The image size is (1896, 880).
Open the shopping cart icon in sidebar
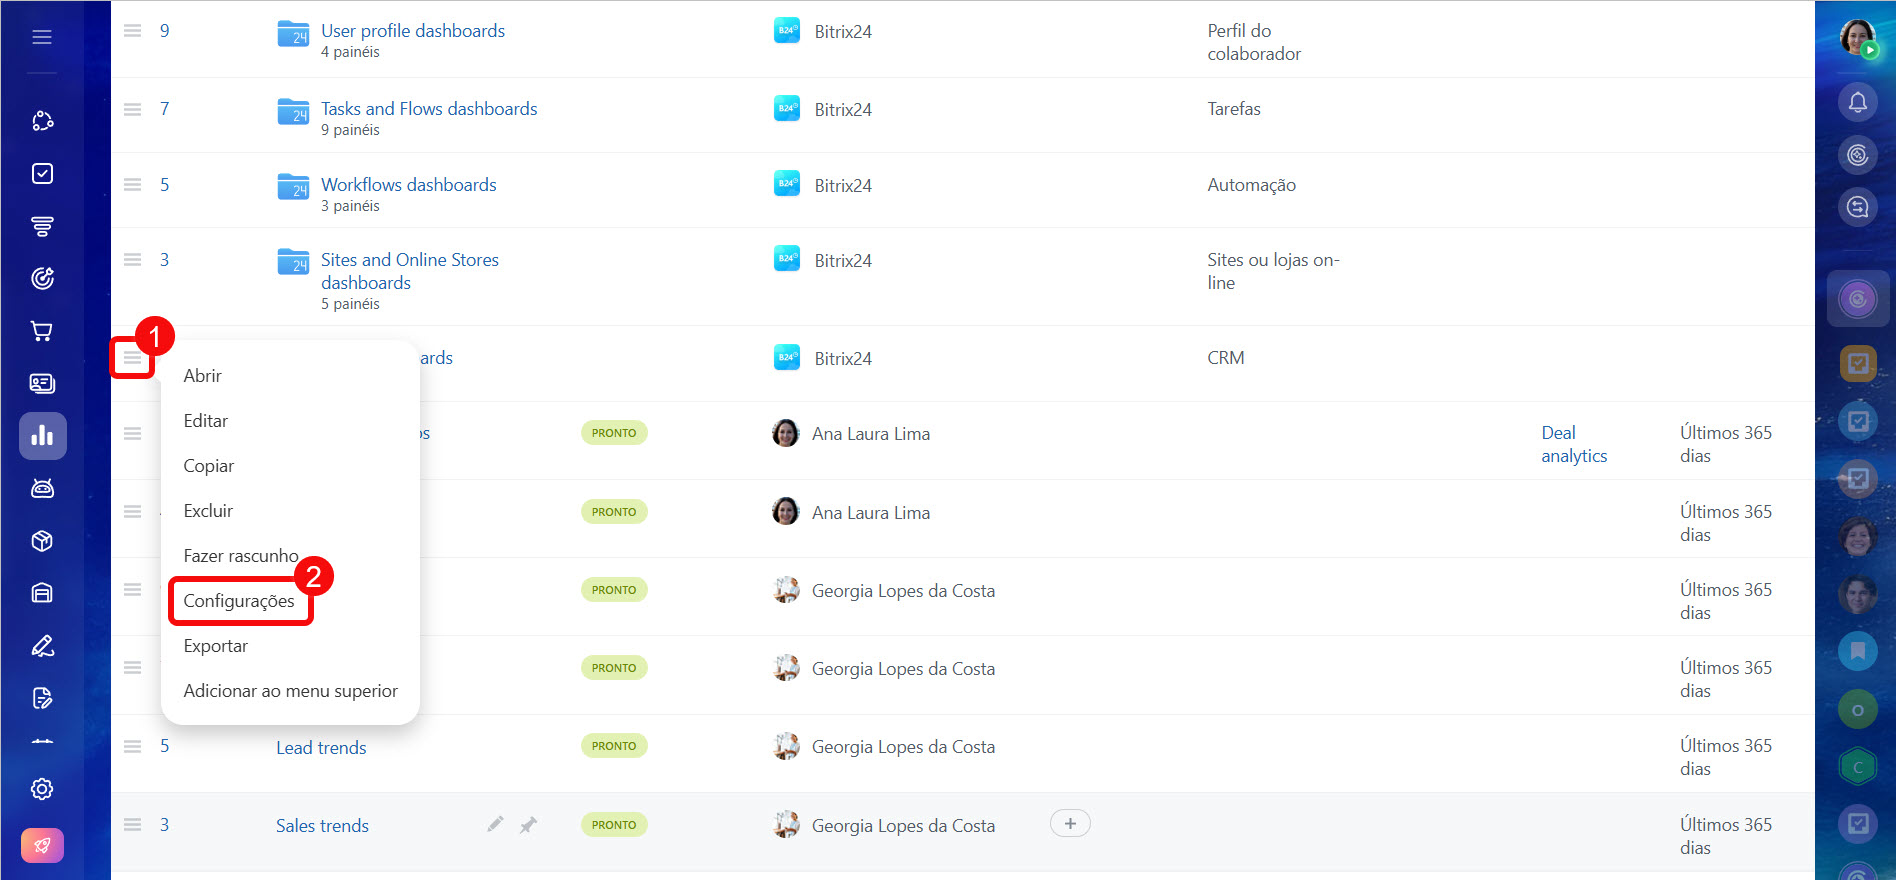[42, 331]
